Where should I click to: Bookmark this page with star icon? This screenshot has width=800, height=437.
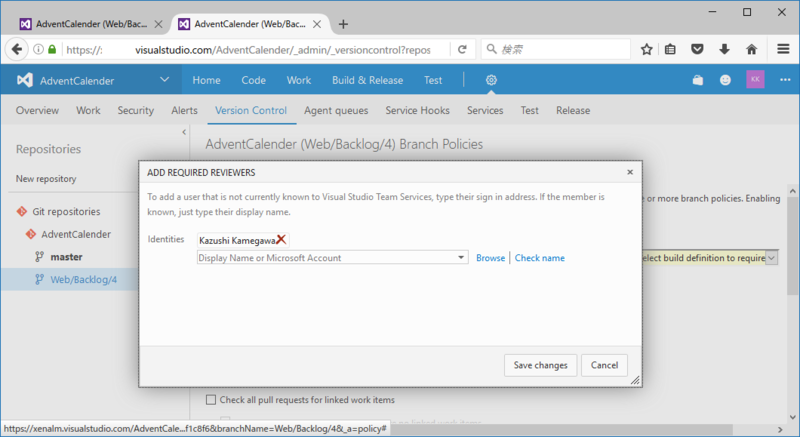click(646, 49)
